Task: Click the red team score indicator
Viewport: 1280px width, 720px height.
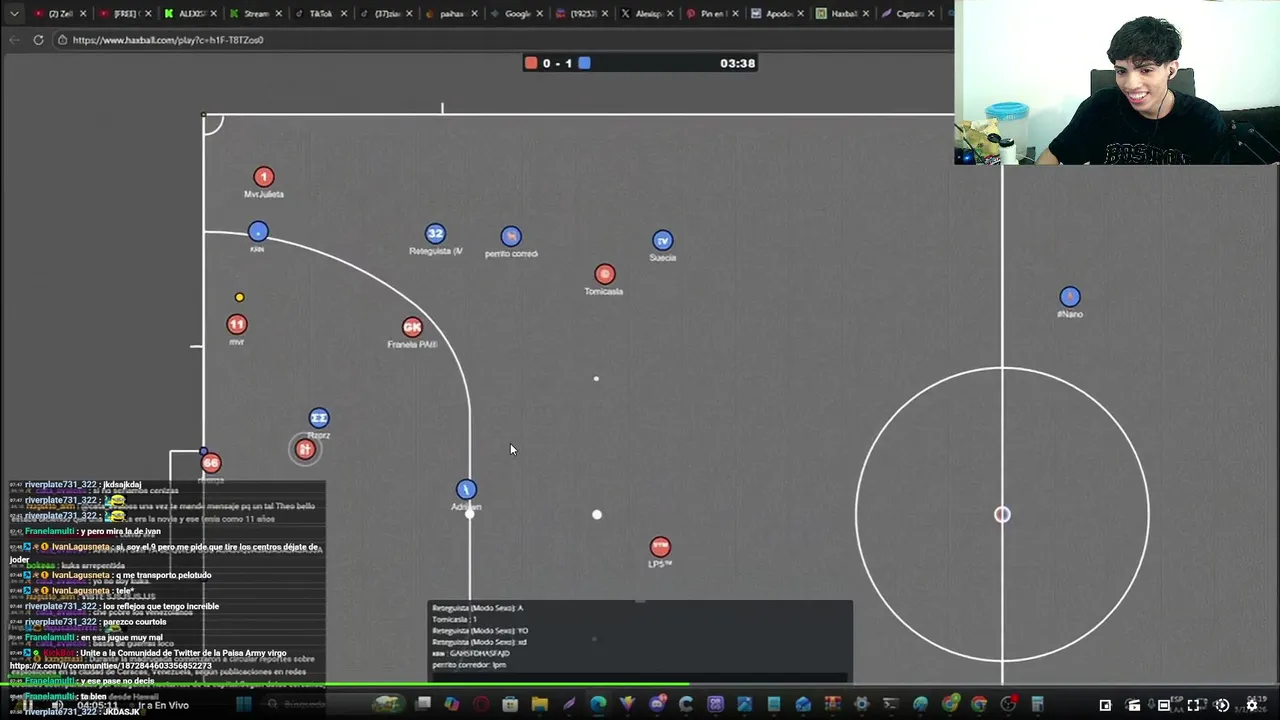Action: coord(531,63)
